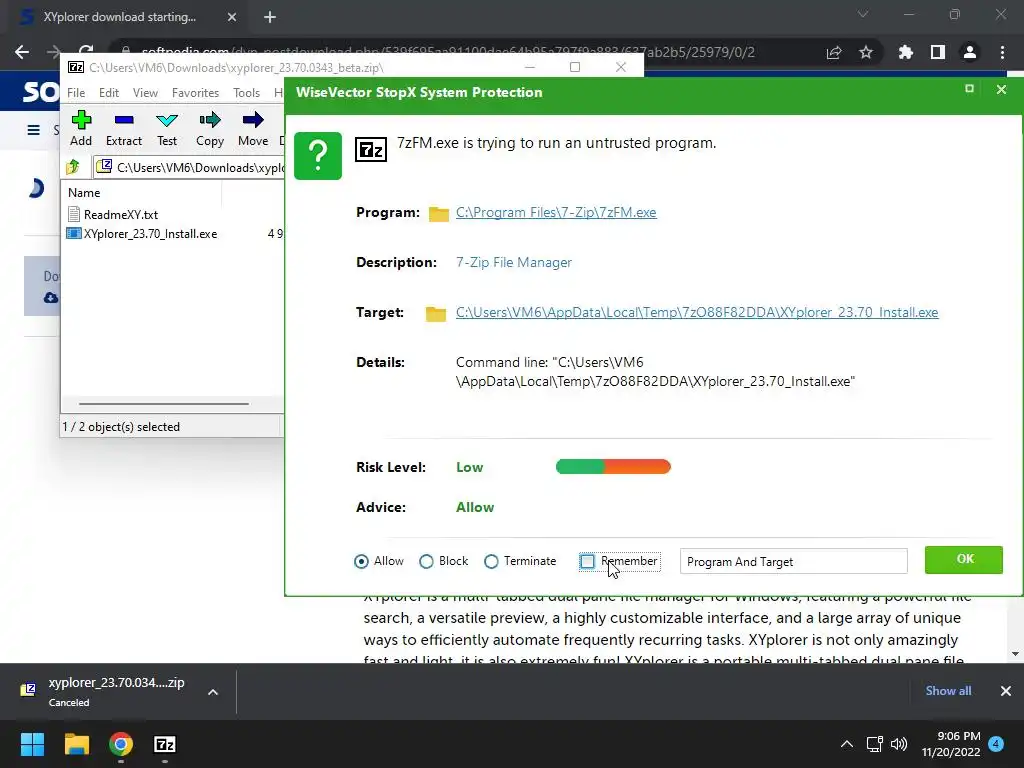
Task: Select XYplorer_23.70_Install.exe in file list
Action: [x=150, y=234]
